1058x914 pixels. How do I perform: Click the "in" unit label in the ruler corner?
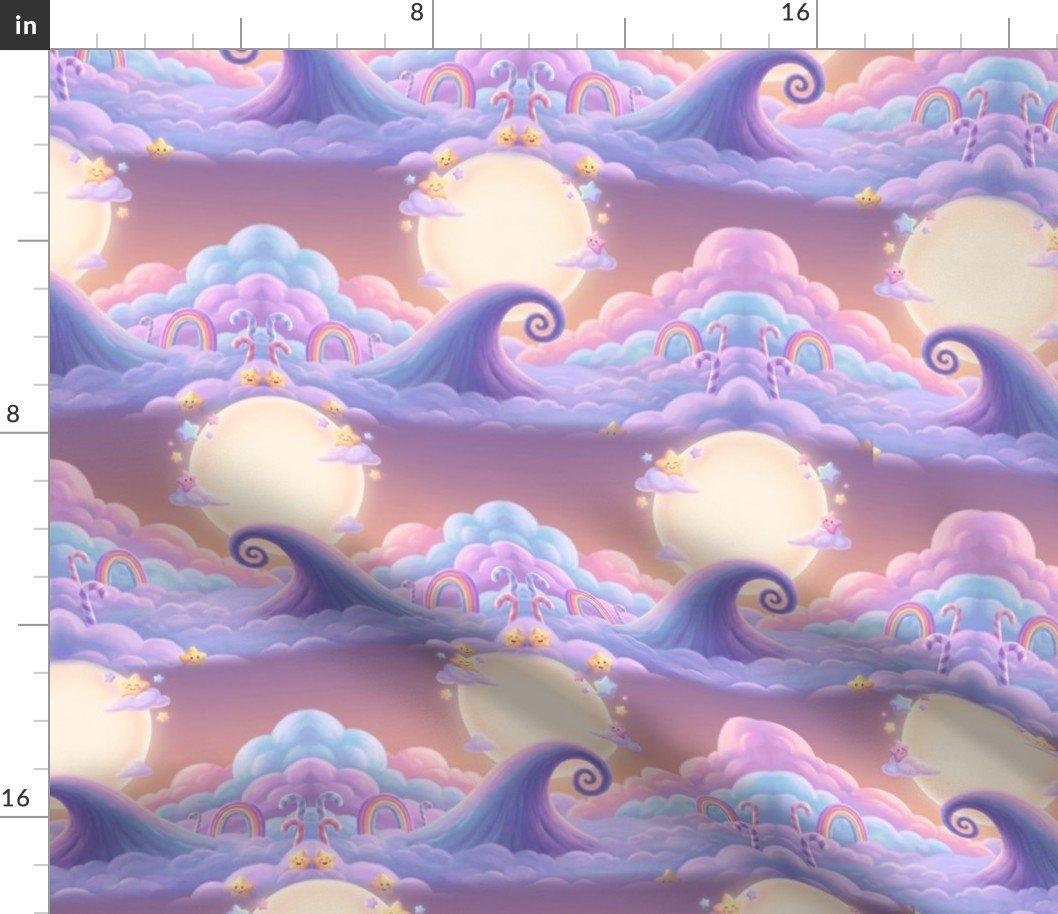point(25,25)
